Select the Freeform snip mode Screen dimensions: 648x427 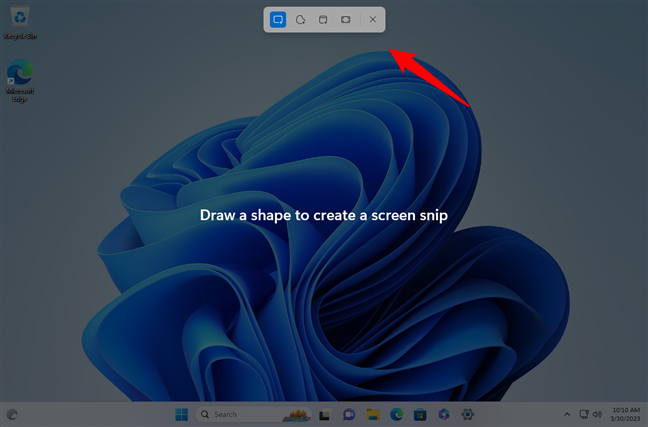click(300, 19)
